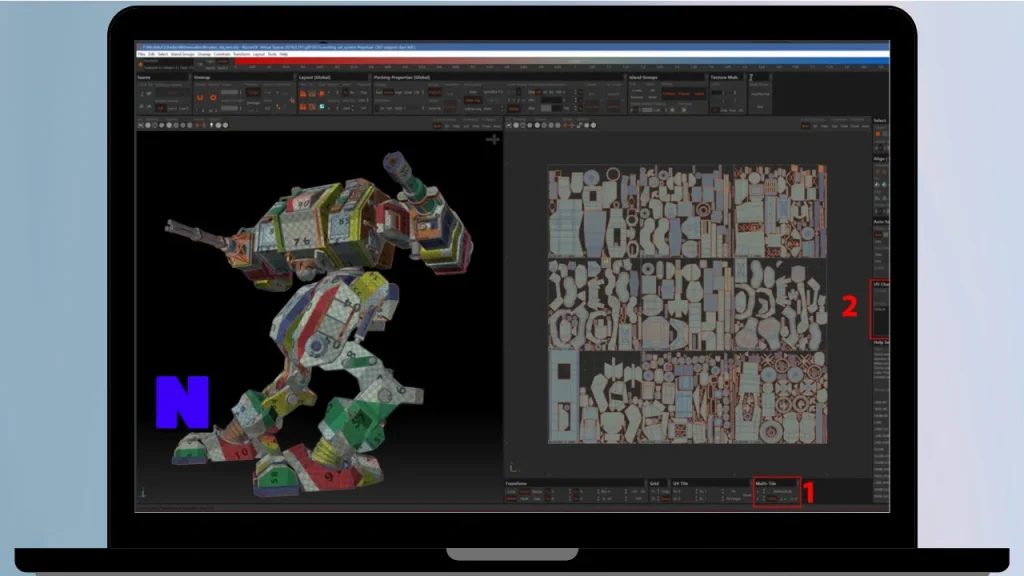The width and height of the screenshot is (1024, 576).
Task: Open the Constrain menu
Action: (x=222, y=54)
